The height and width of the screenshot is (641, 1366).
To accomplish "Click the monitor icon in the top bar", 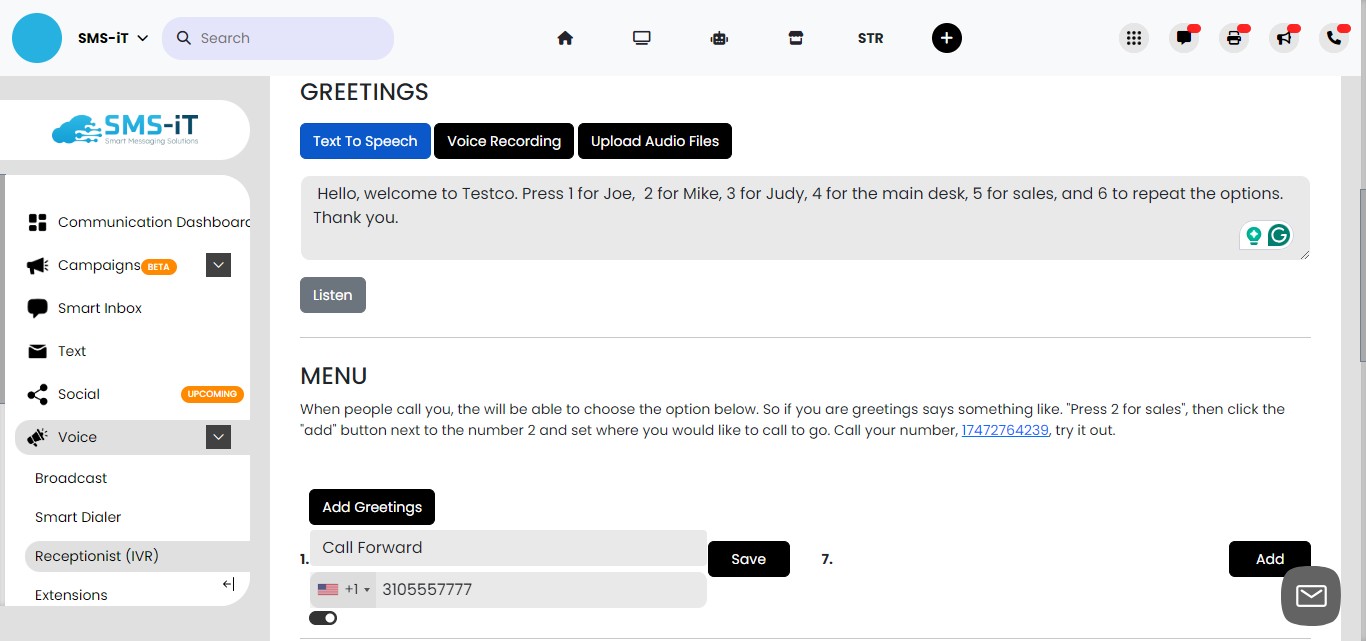I will 641,37.
